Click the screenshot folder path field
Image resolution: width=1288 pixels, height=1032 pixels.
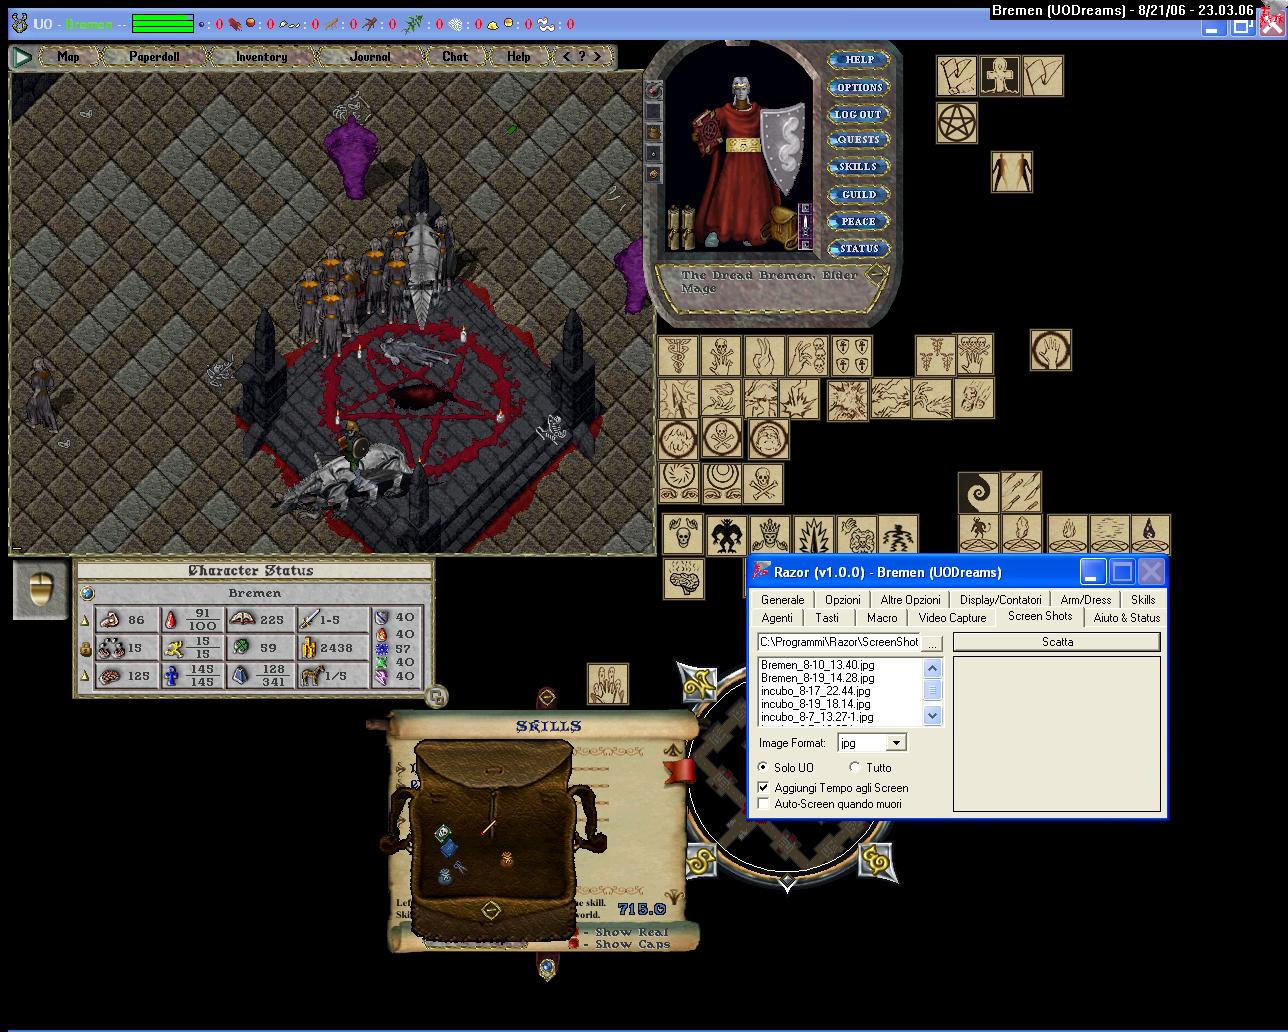coord(838,642)
